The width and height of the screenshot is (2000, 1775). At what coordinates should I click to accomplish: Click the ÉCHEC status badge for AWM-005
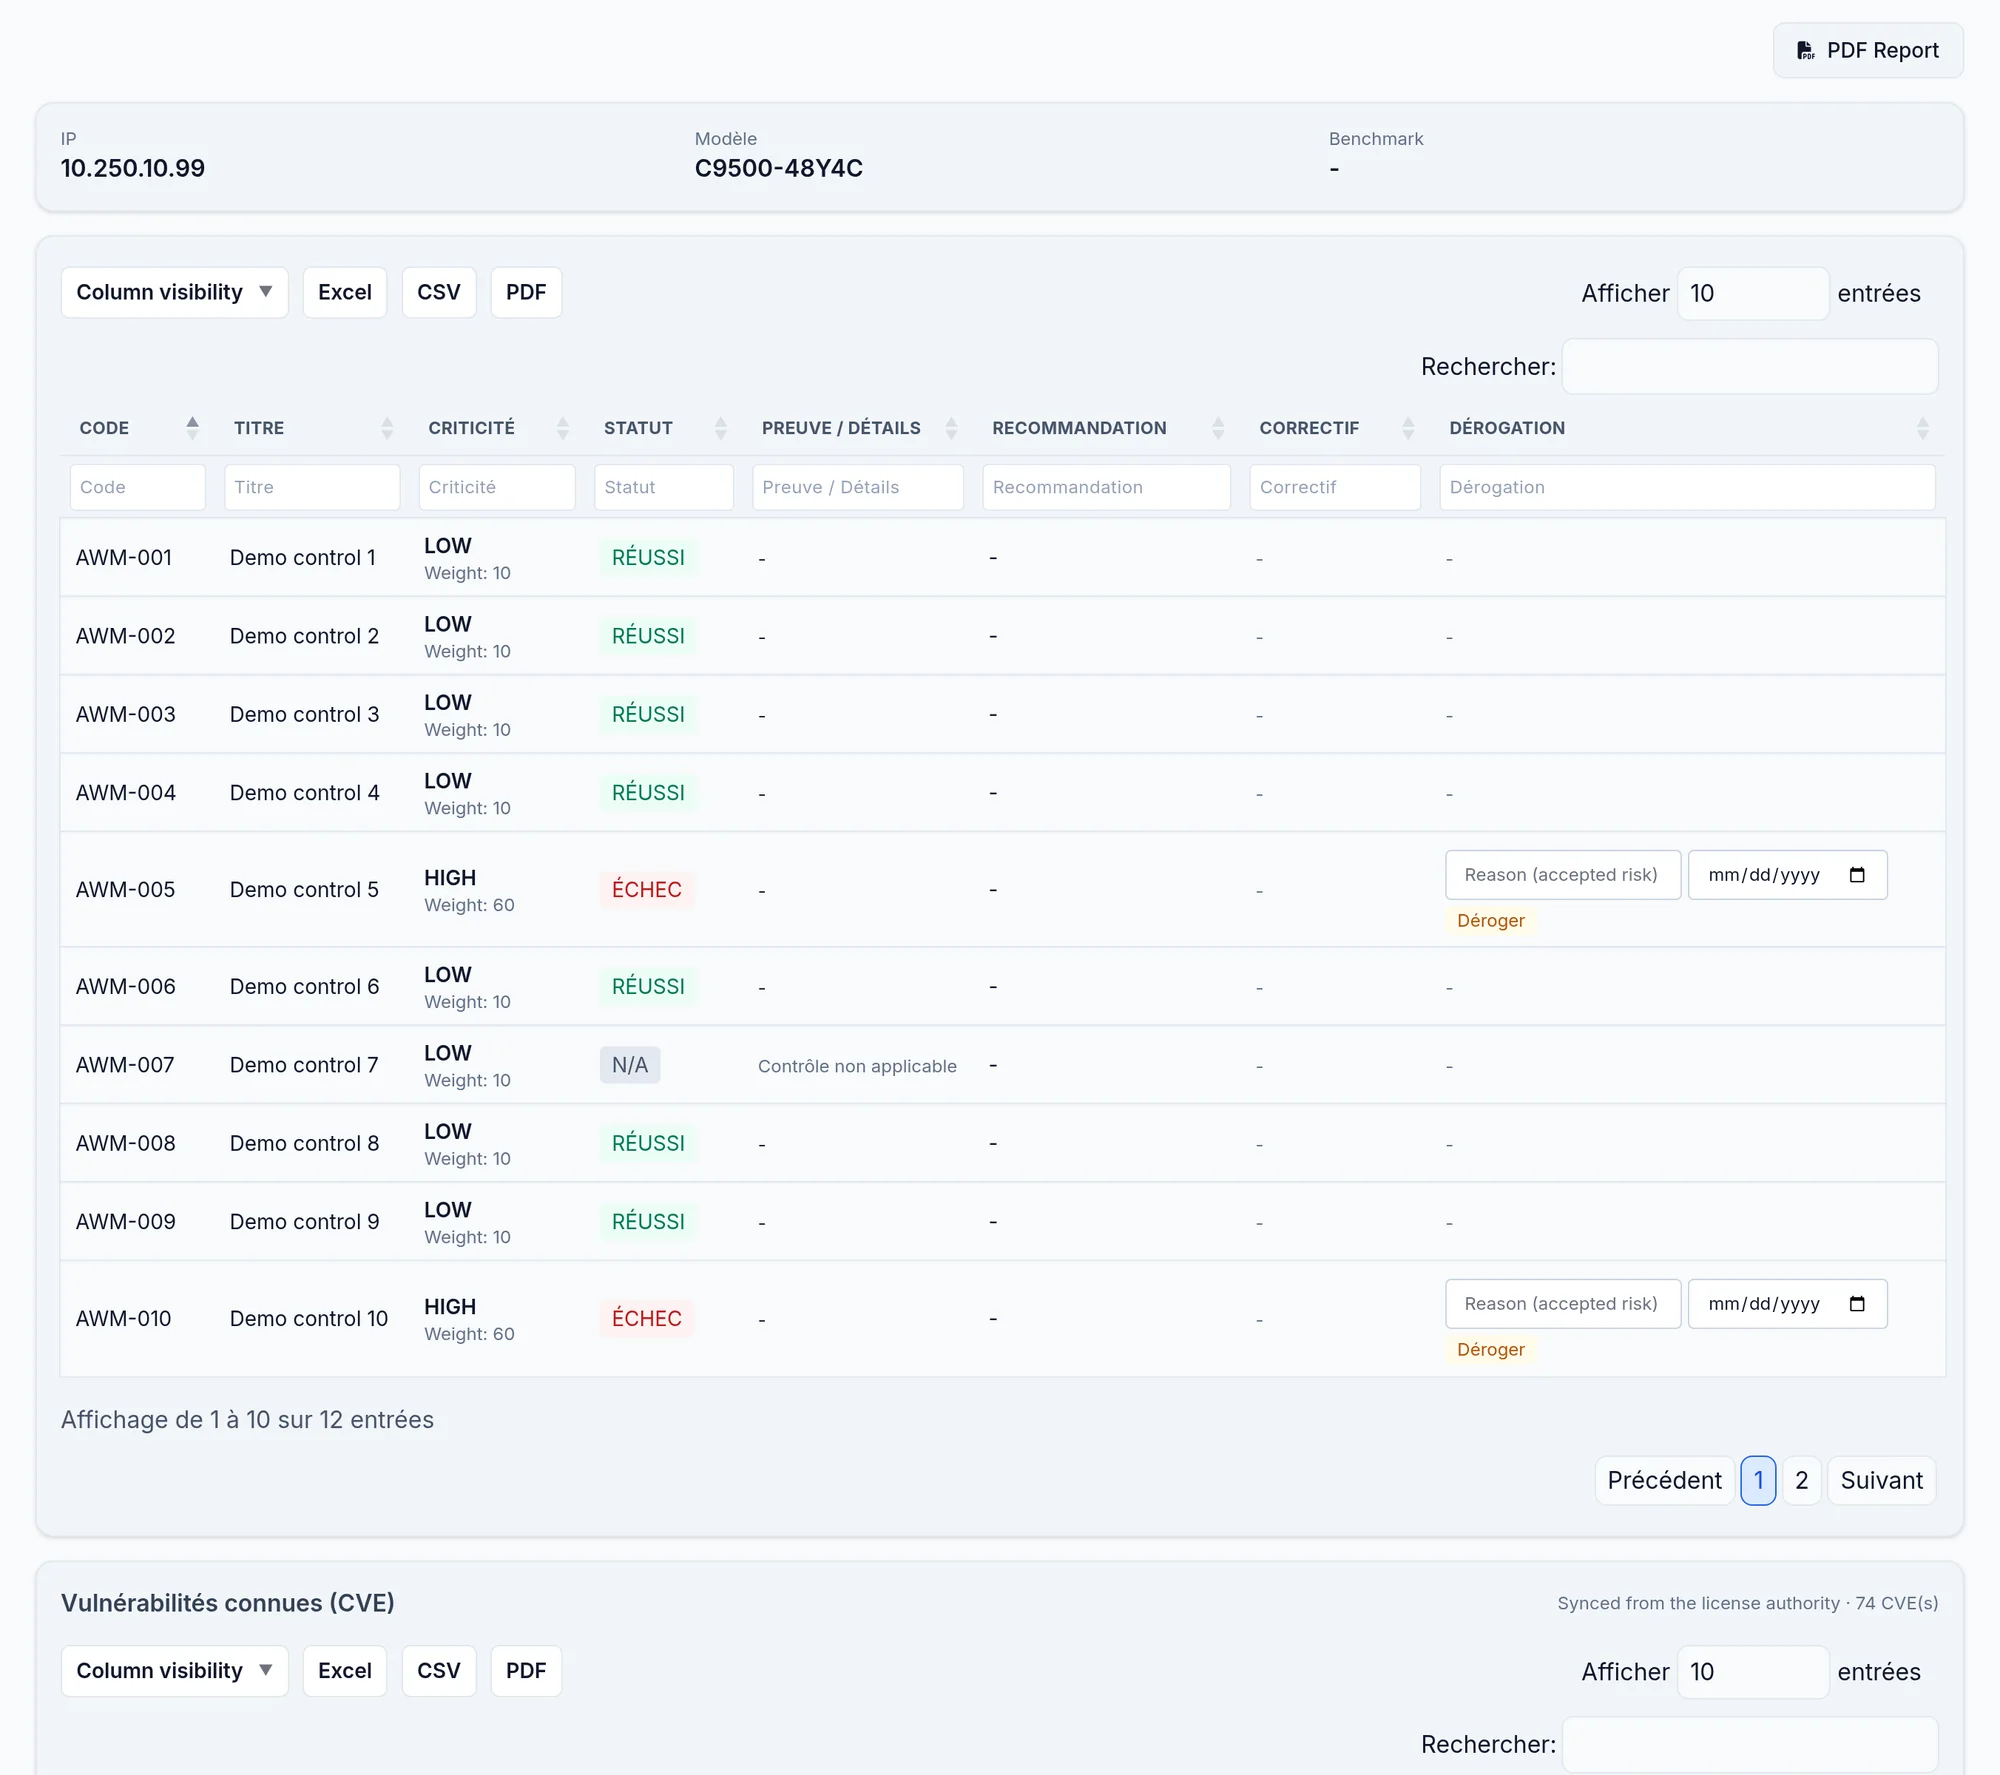(647, 889)
